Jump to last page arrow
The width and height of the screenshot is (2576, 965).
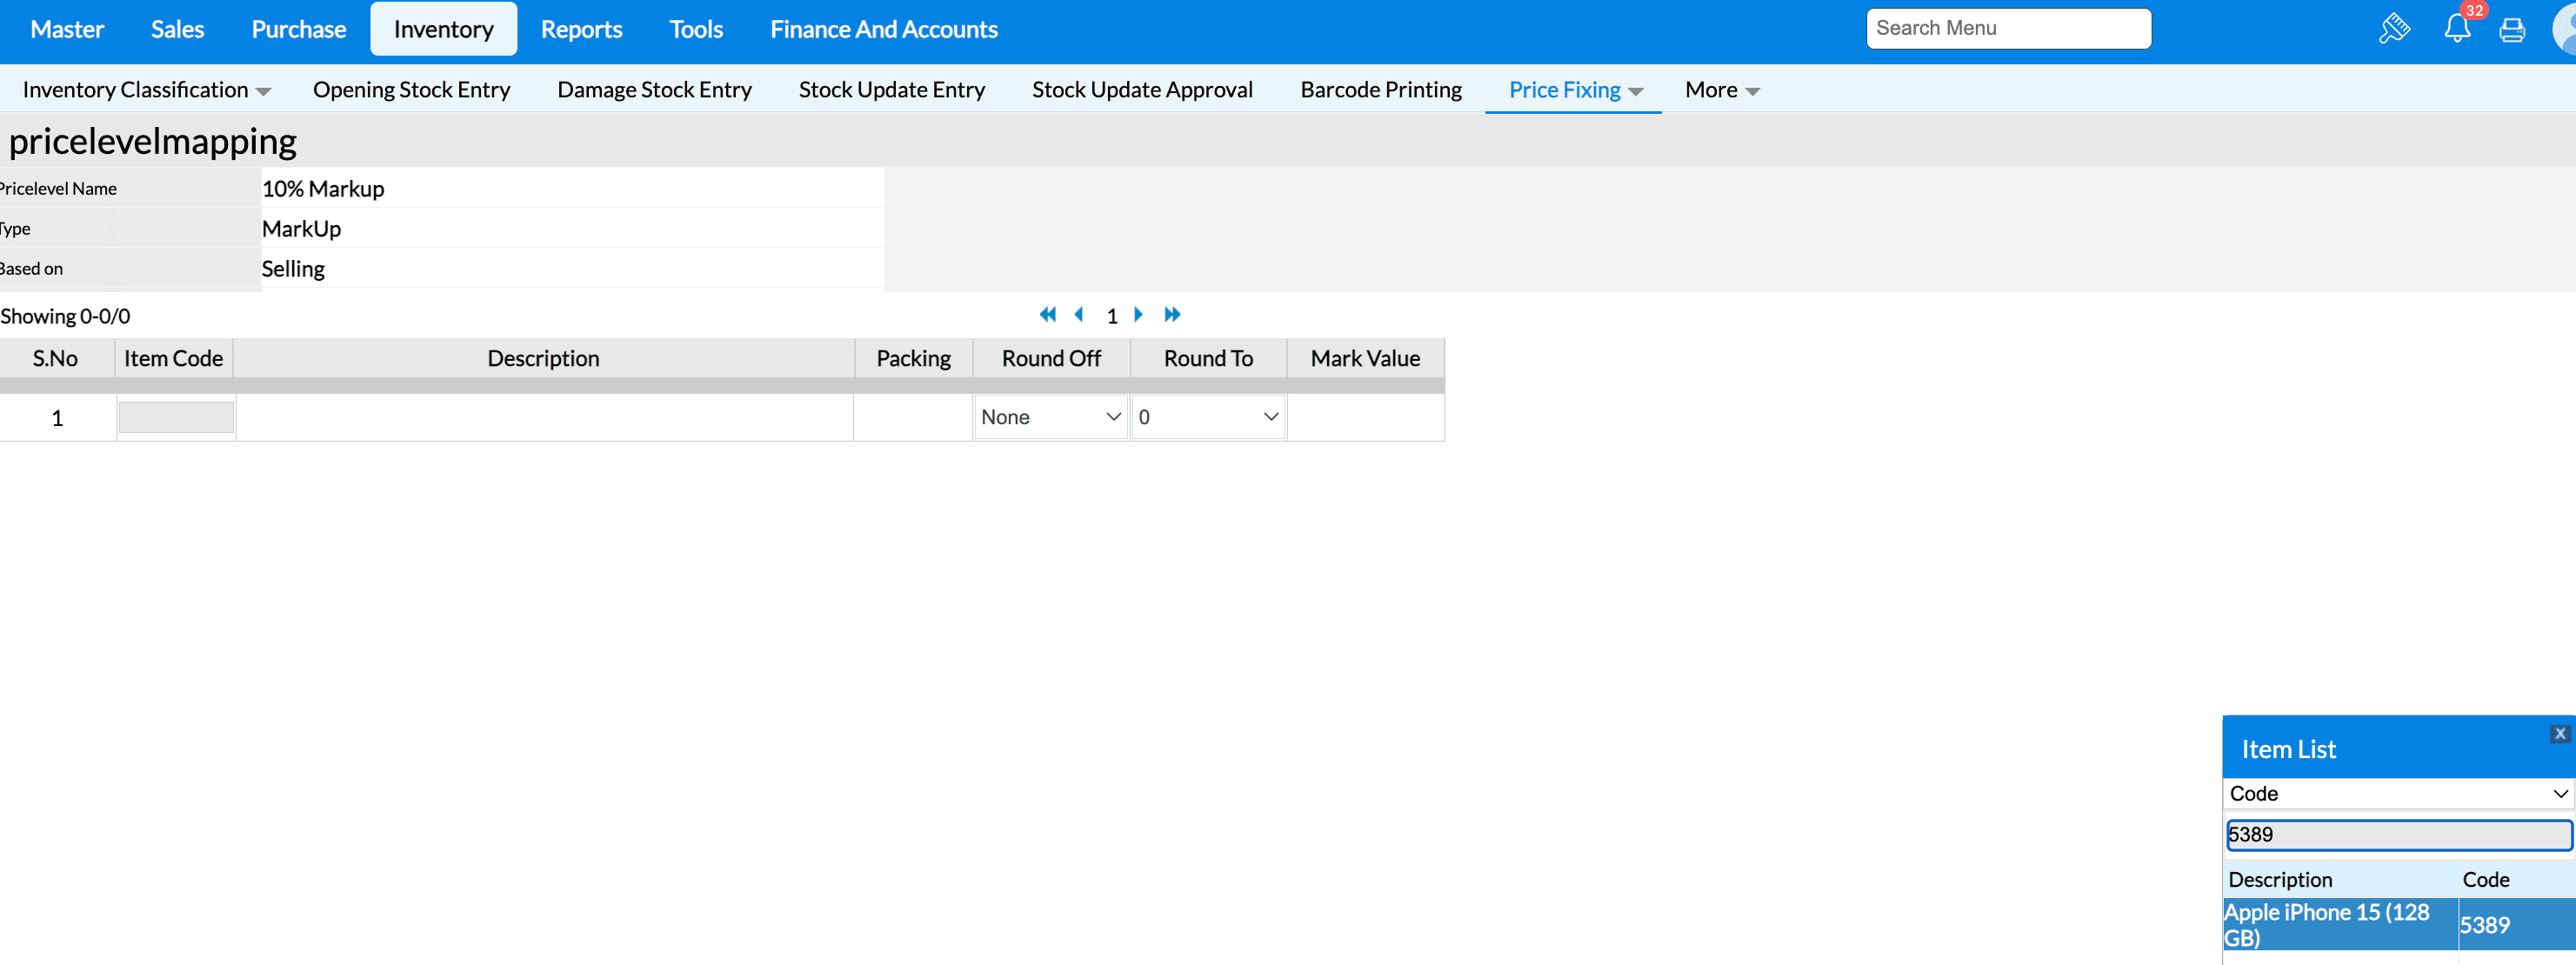[x=1172, y=315]
